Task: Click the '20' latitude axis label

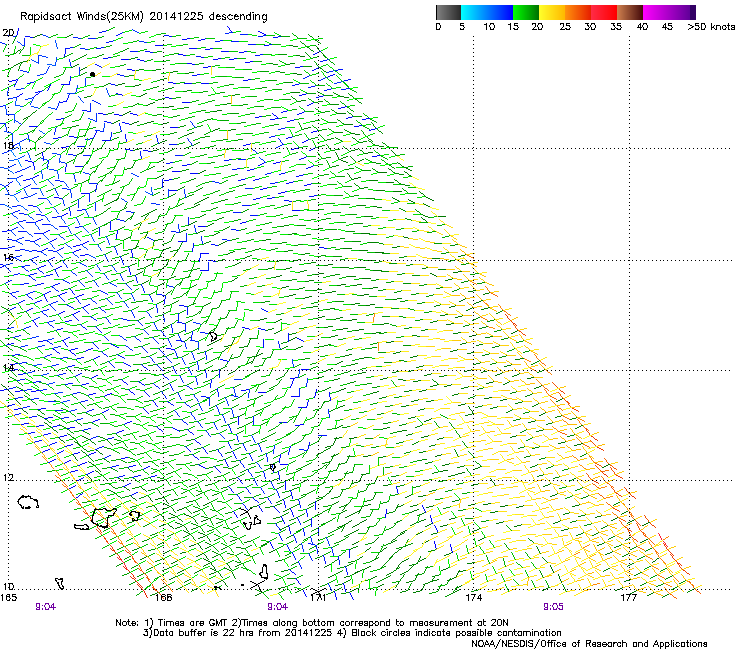Action: tap(8, 33)
